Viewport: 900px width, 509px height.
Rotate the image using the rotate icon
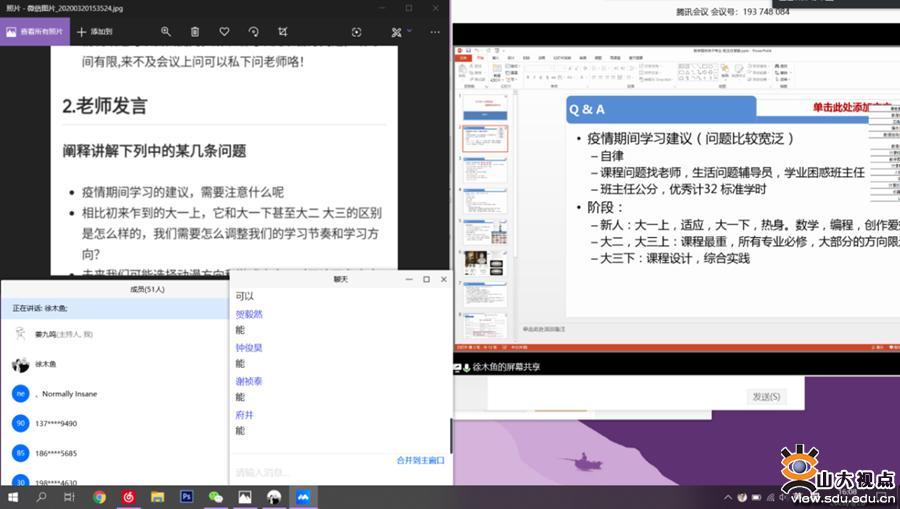pos(254,32)
